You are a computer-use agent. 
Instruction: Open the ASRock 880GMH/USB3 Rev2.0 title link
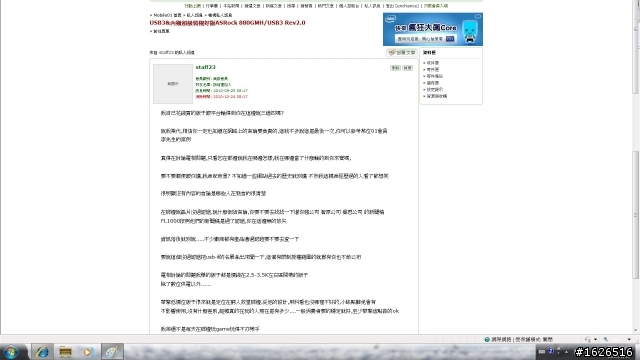tap(227, 23)
